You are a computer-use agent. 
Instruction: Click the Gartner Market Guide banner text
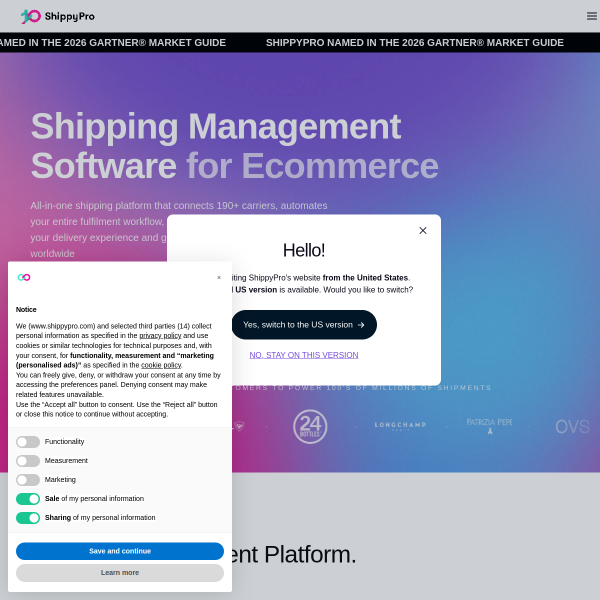tap(414, 42)
